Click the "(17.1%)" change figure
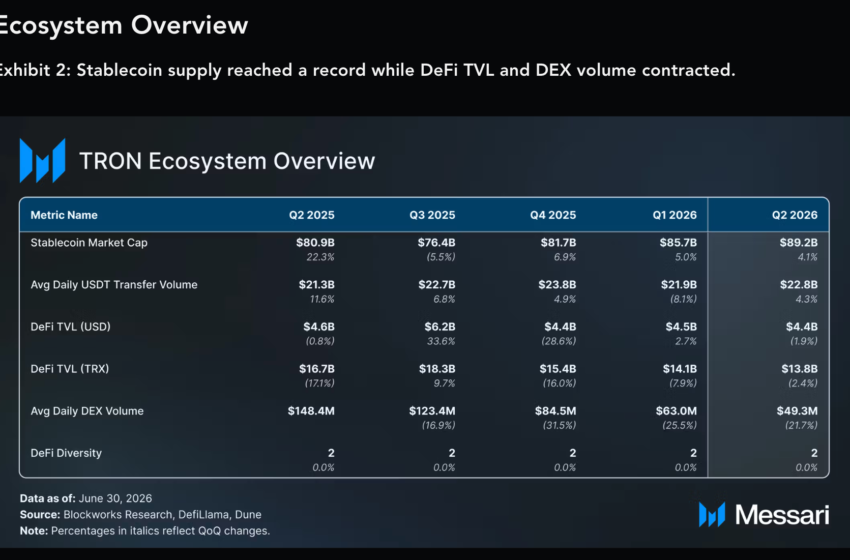The image size is (850, 560). (319, 383)
